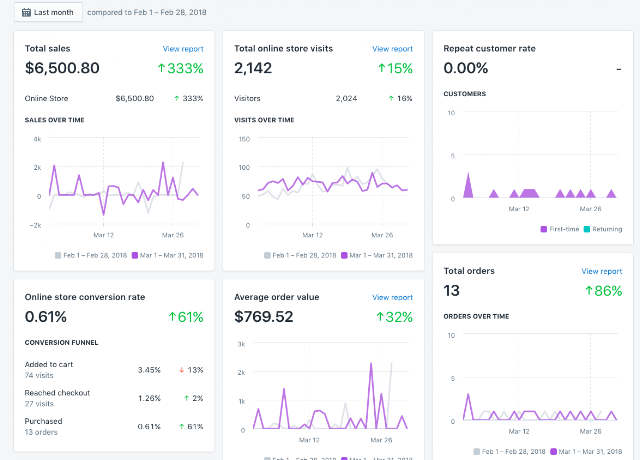This screenshot has height=460, width=640.
Task: Click purple Mar legend swatch in Orders chart
Action: 553,451
